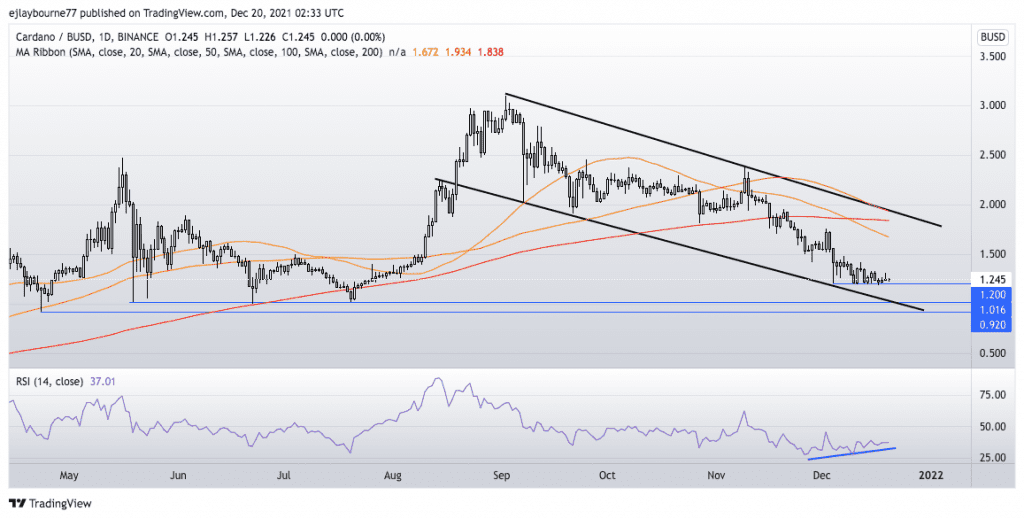Click the Jun label on time axis

coord(178,475)
